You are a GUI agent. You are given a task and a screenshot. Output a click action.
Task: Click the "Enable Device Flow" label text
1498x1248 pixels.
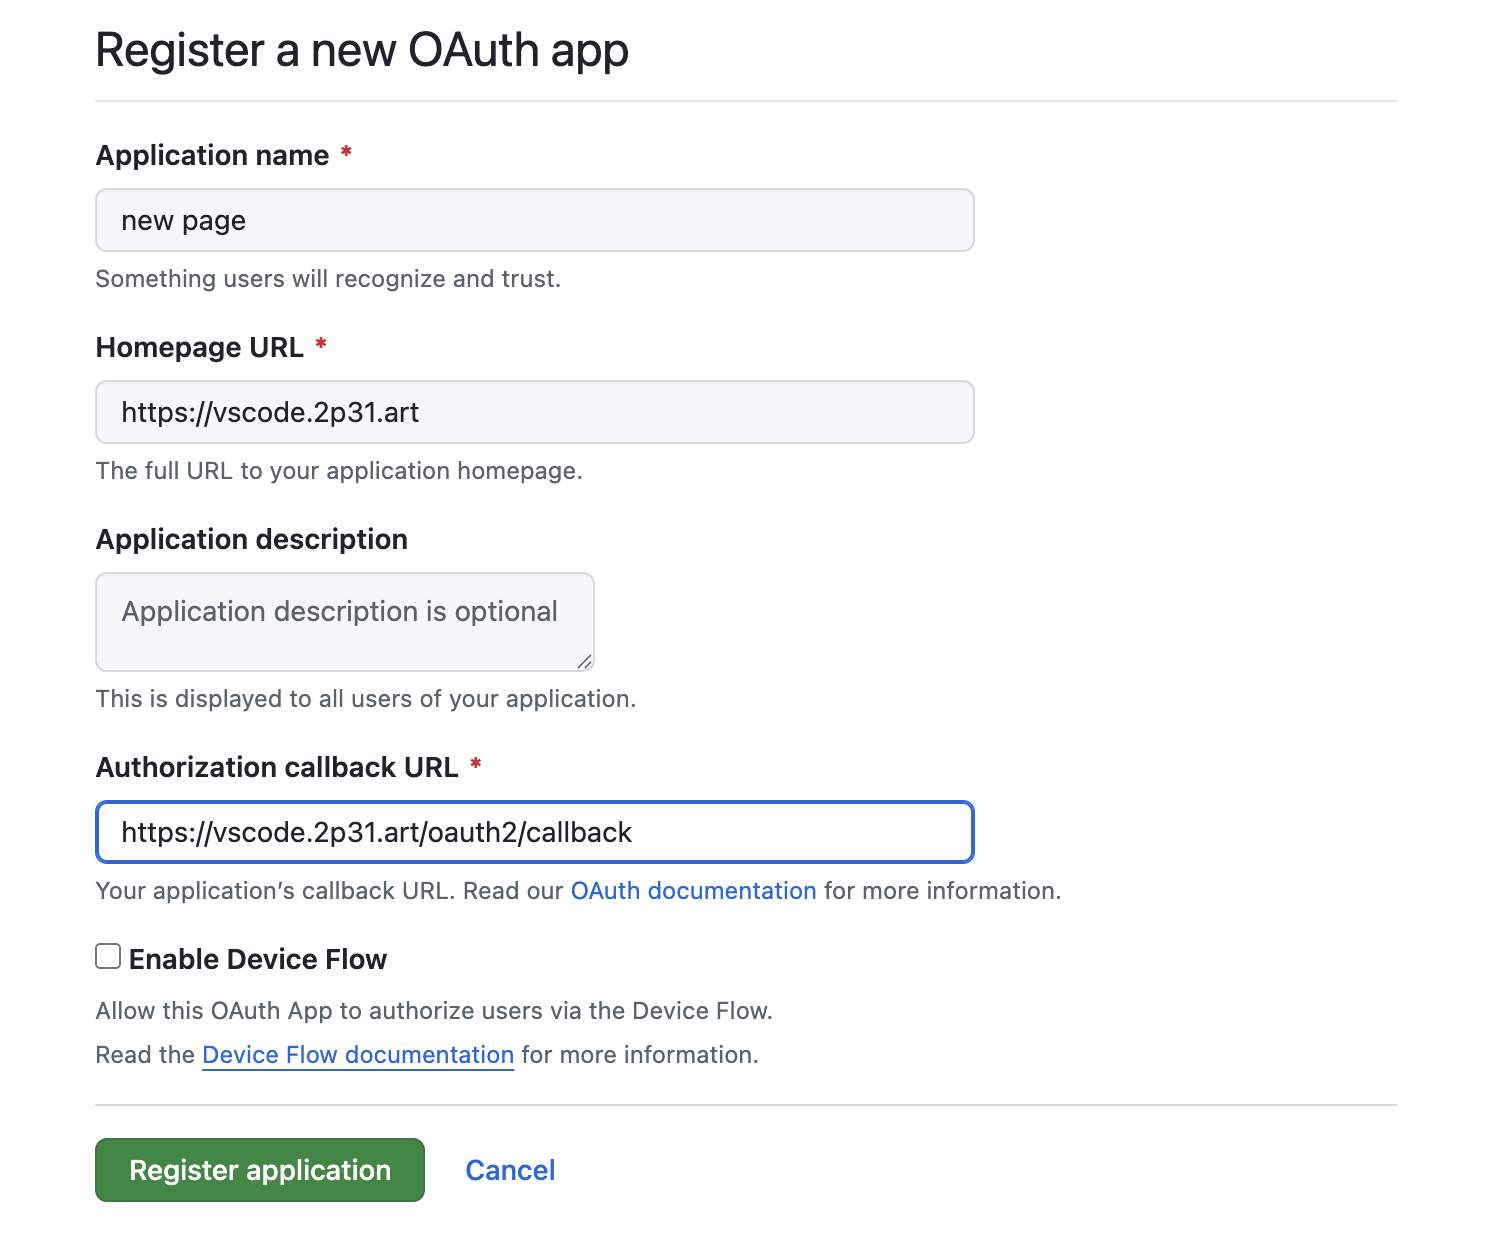pyautogui.click(x=258, y=959)
